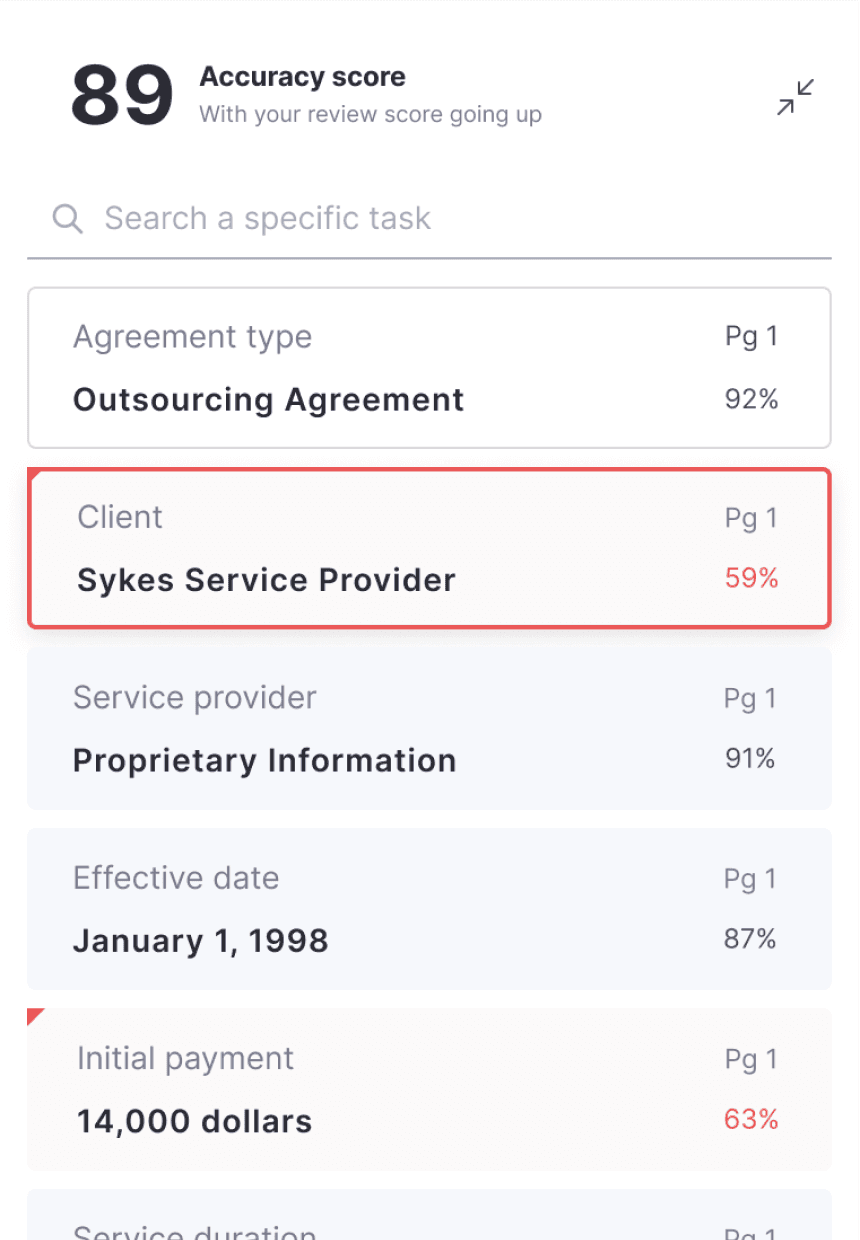This screenshot has height=1240, width=860.
Task: Open the Service provider card
Action: click(429, 728)
